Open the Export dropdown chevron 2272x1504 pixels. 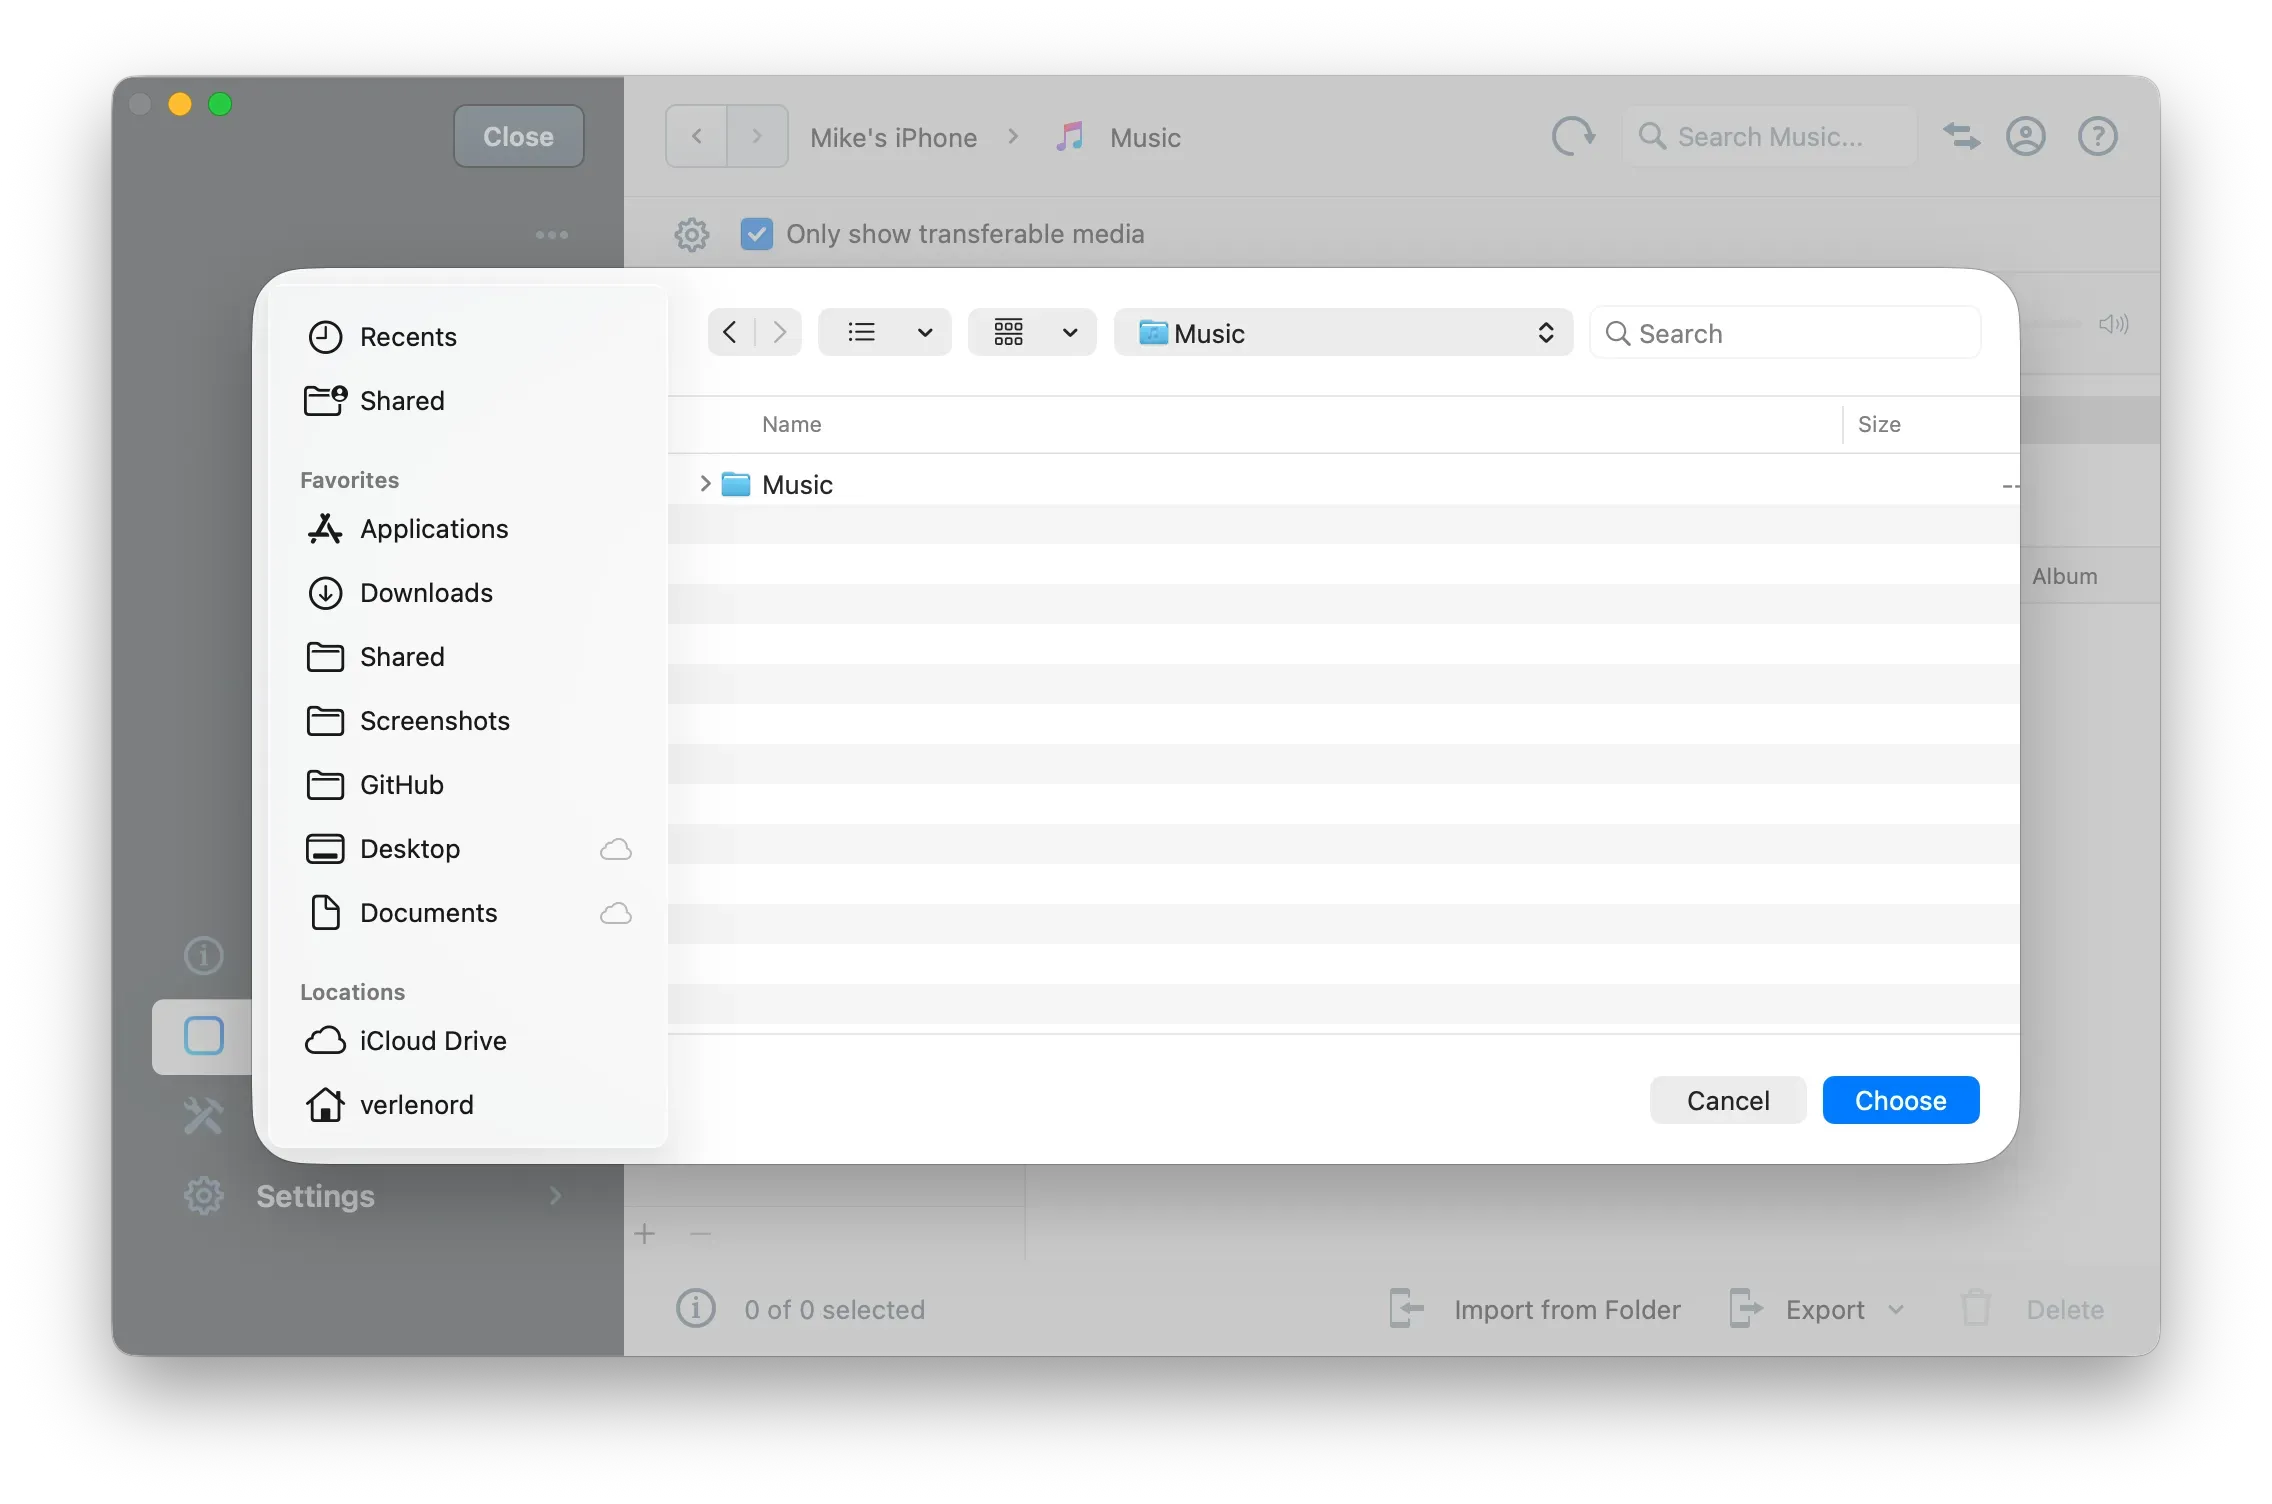click(x=1897, y=1309)
